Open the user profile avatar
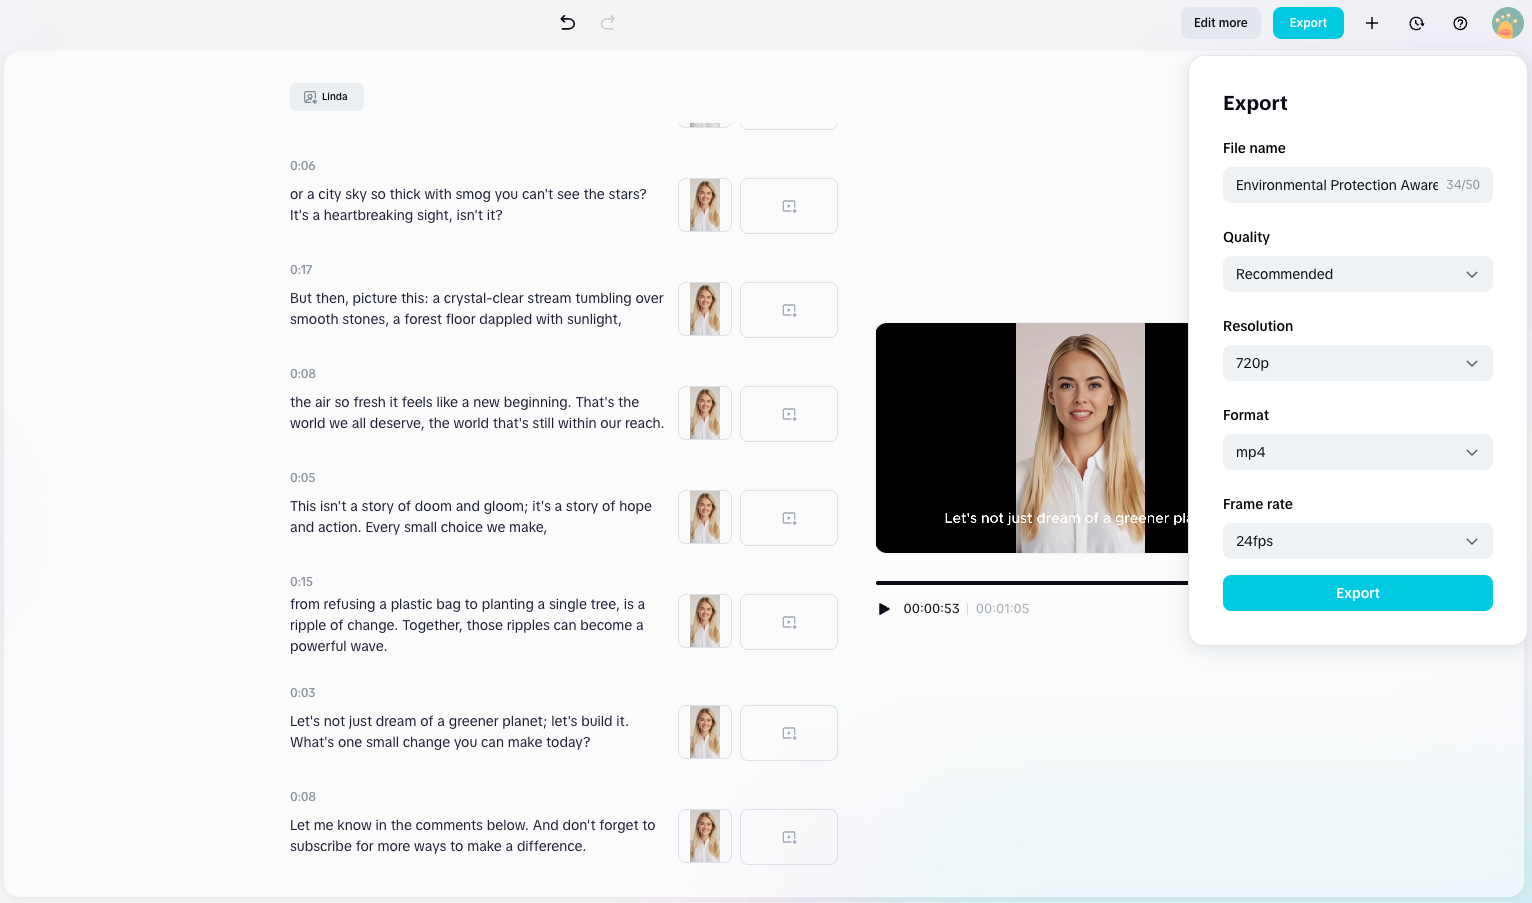The image size is (1532, 903). (x=1507, y=23)
